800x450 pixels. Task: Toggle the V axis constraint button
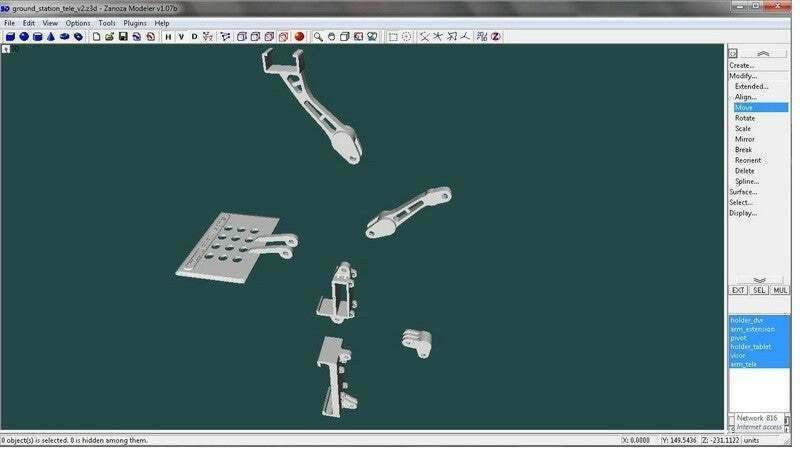tap(181, 37)
